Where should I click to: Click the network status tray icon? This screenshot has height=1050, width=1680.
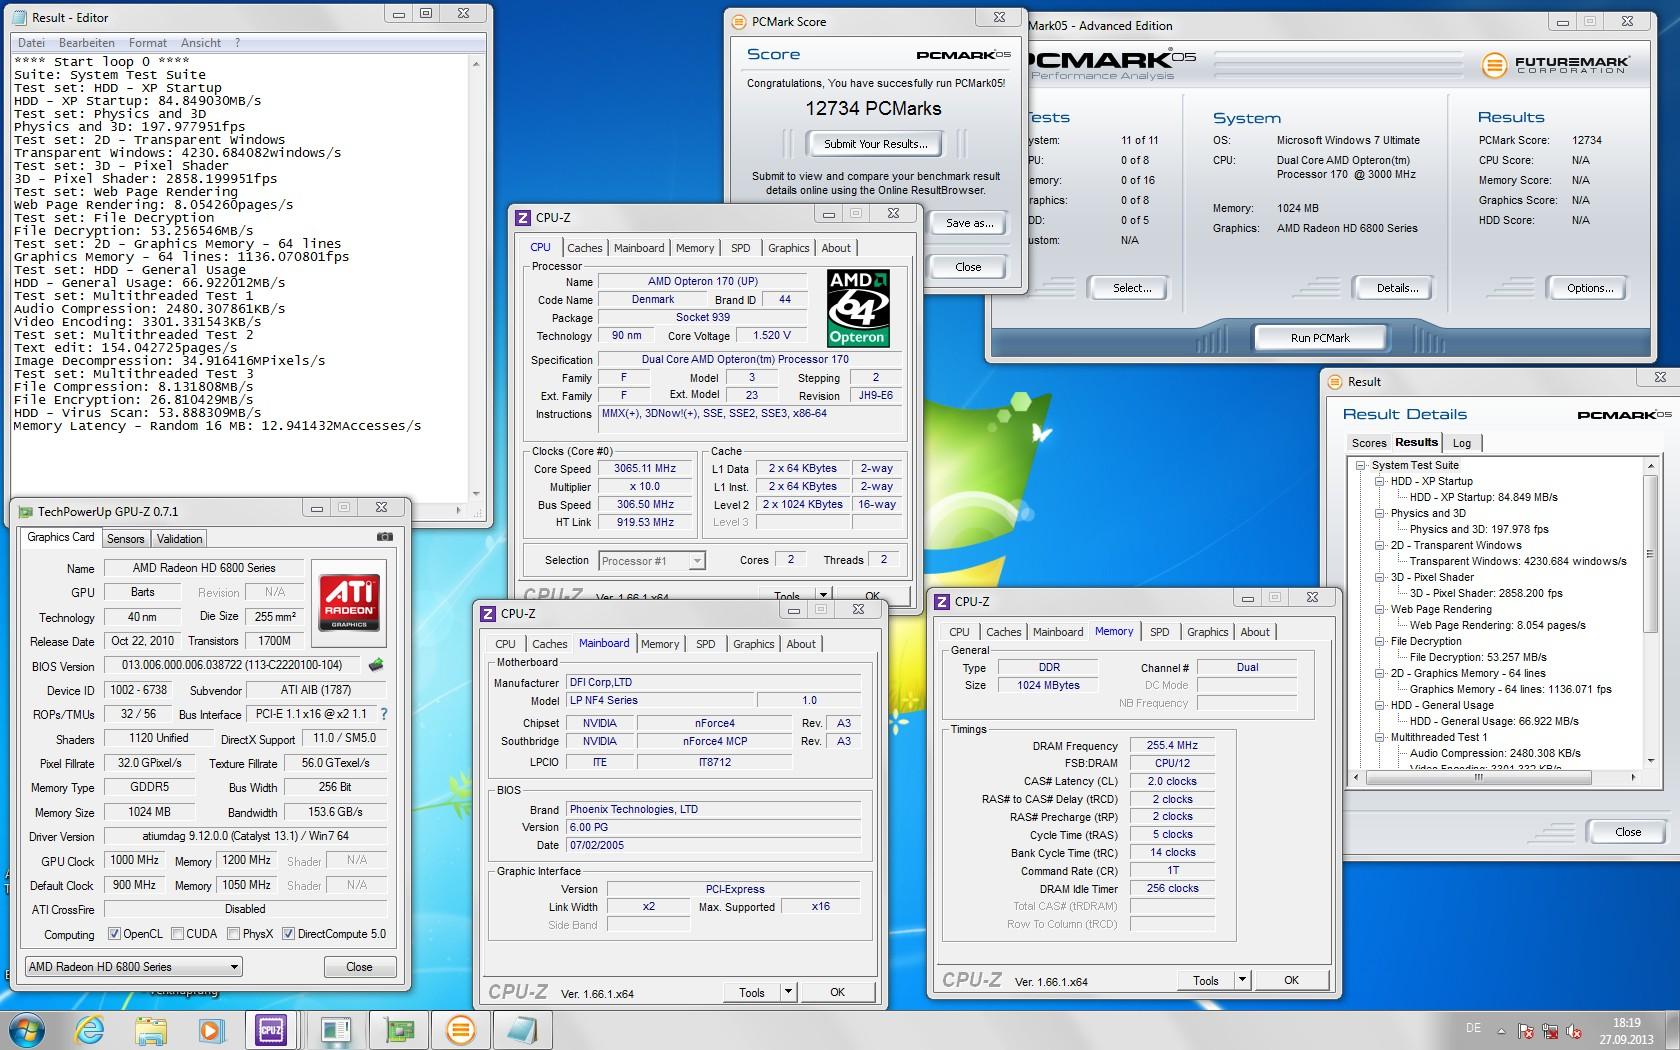[x=1550, y=1031]
